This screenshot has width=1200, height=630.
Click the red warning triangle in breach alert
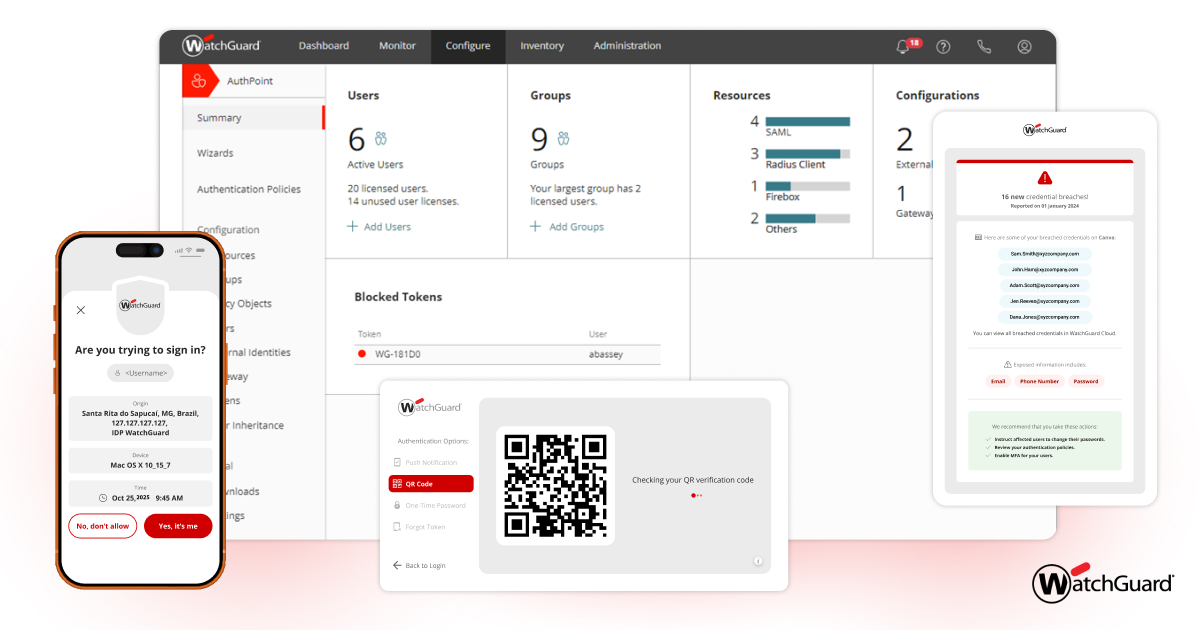pos(1045,178)
